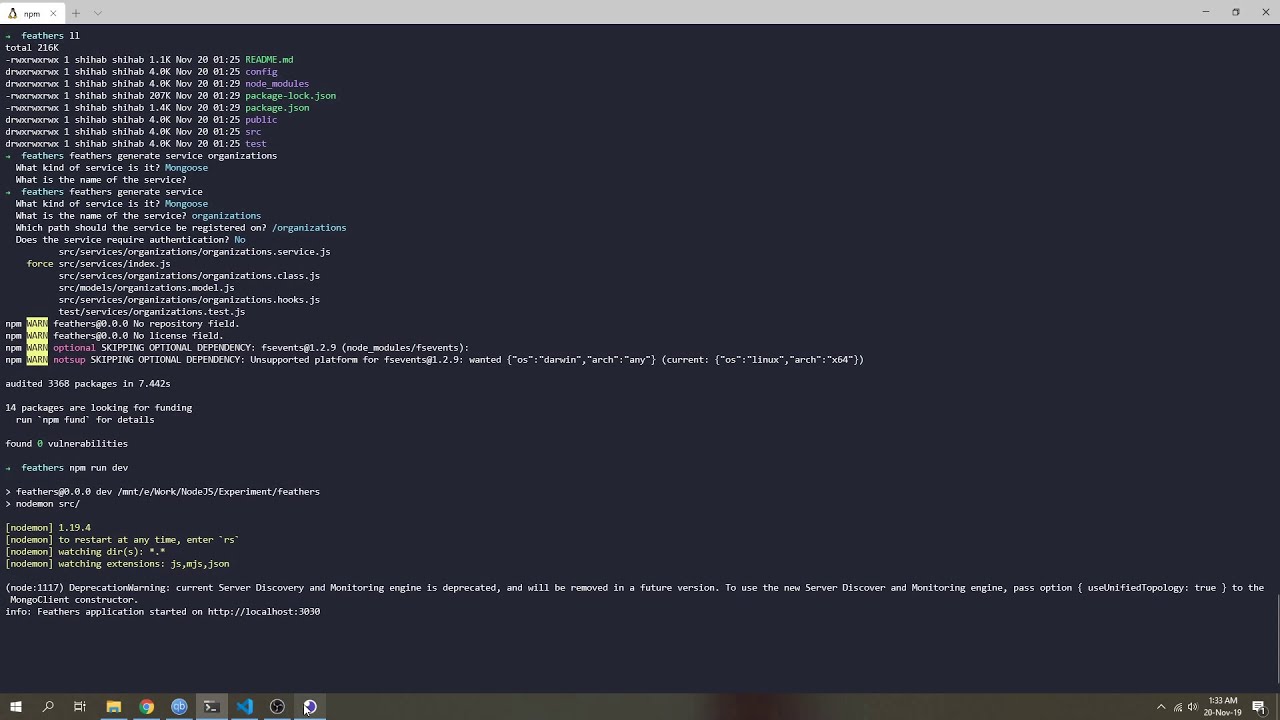The height and width of the screenshot is (720, 1280).
Task: Restore down the terminal window
Action: click(1236, 12)
